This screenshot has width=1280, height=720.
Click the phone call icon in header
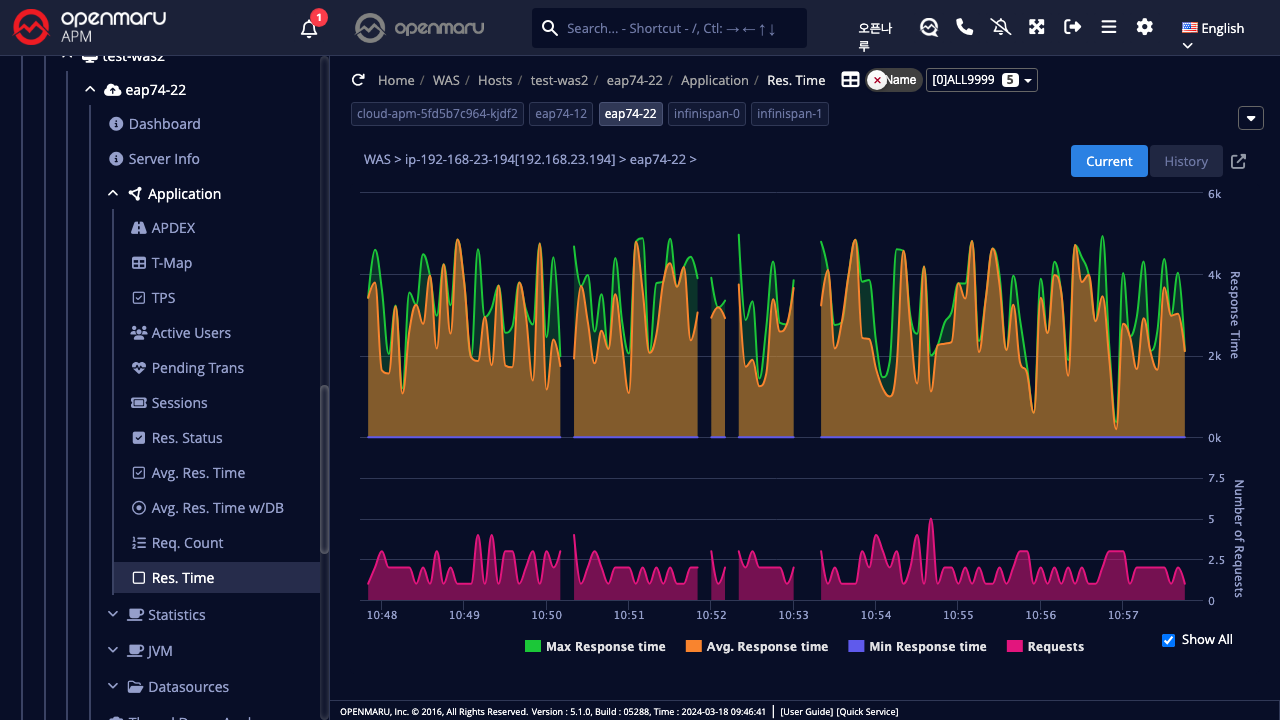[x=965, y=27]
